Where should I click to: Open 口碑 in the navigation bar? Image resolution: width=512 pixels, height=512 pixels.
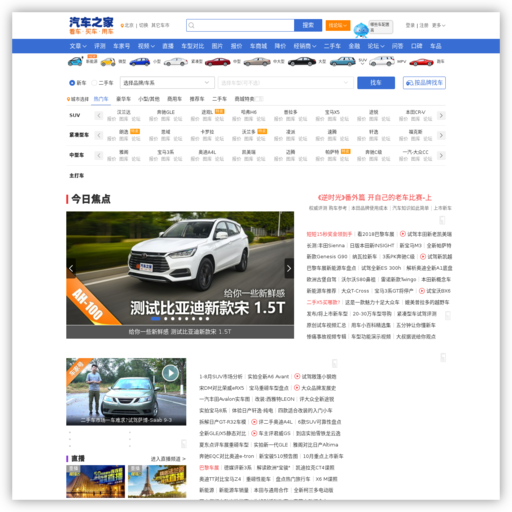coord(416,46)
